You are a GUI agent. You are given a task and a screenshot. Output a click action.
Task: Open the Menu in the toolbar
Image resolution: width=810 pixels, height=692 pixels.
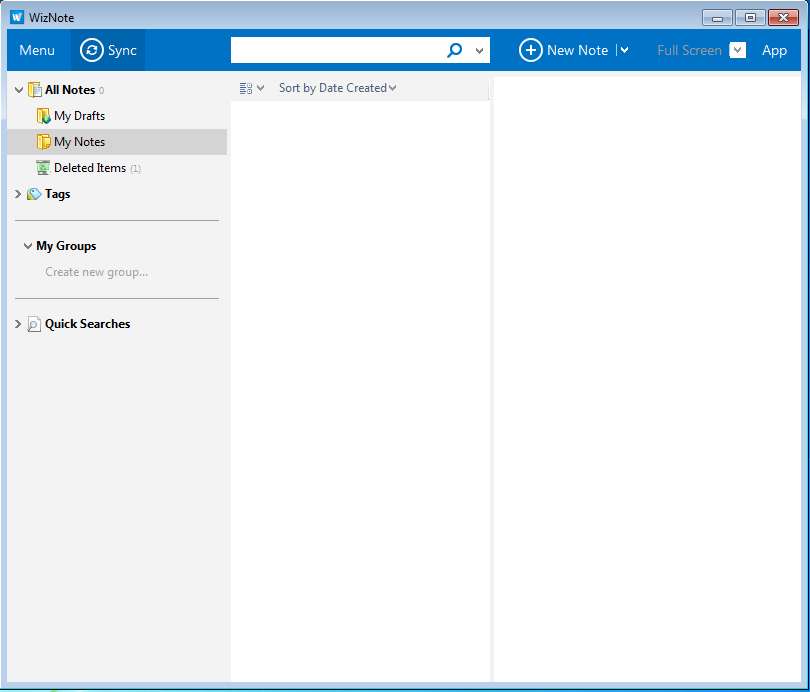tap(37, 50)
